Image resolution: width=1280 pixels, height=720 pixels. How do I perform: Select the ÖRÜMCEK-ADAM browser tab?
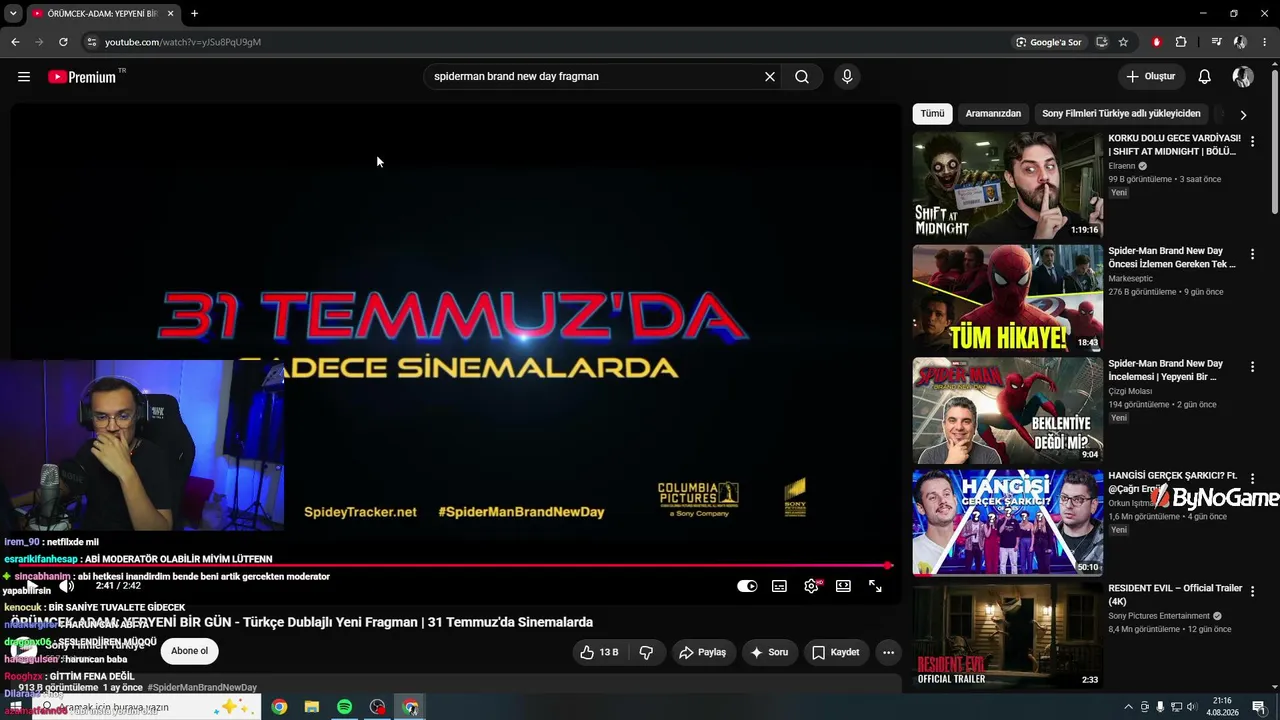pos(103,14)
